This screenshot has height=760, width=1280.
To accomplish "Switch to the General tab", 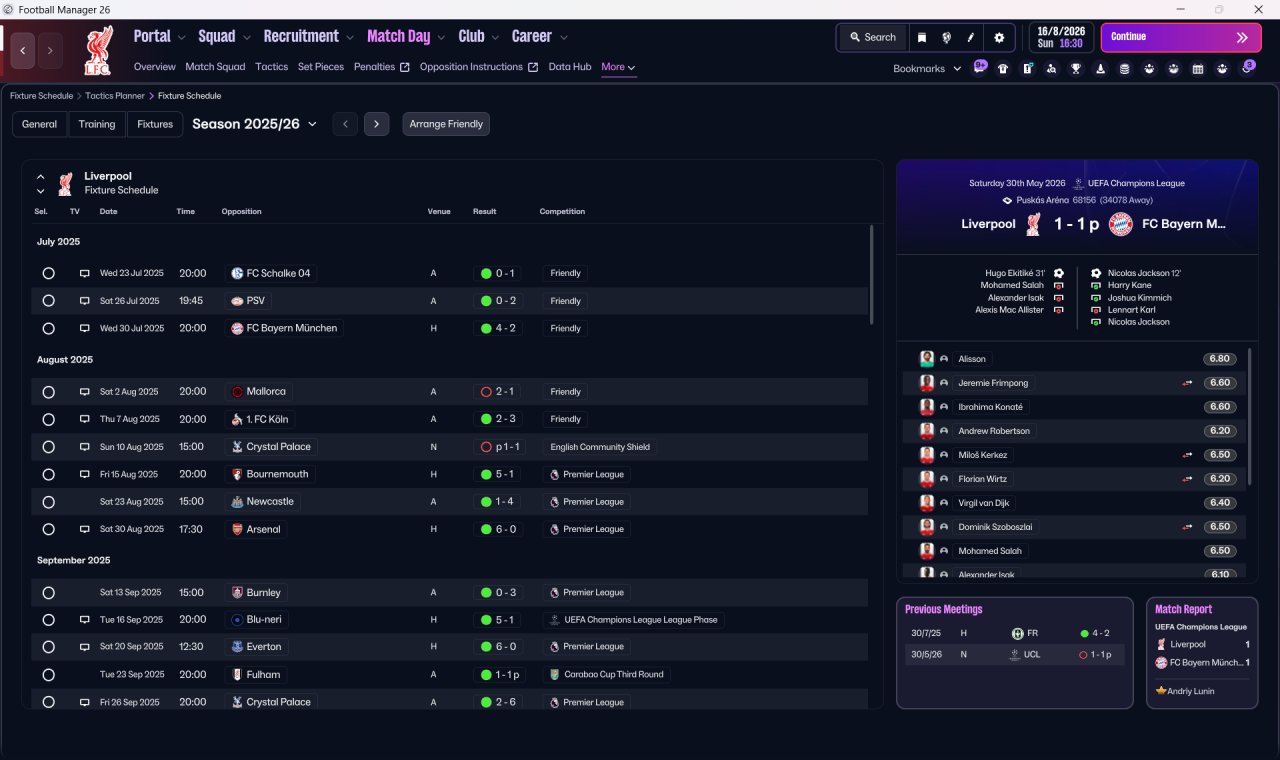I will click(x=39, y=124).
